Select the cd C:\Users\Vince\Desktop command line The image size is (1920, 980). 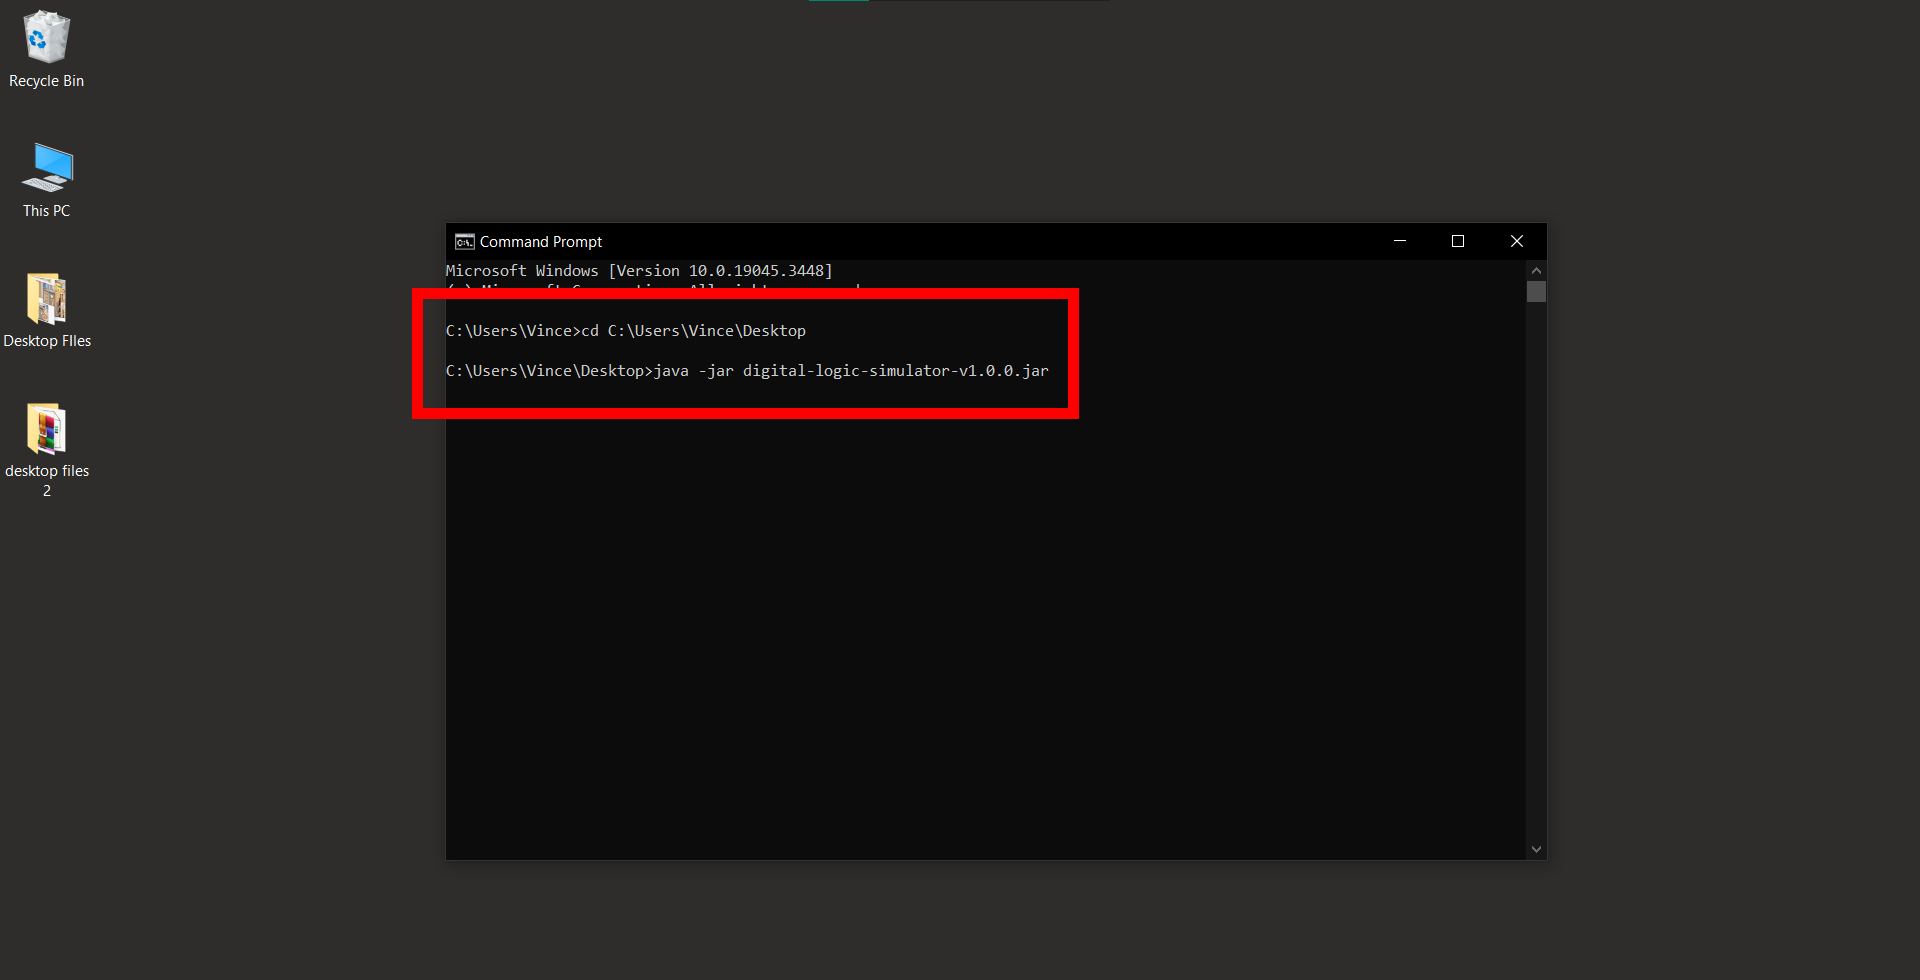[x=626, y=330]
